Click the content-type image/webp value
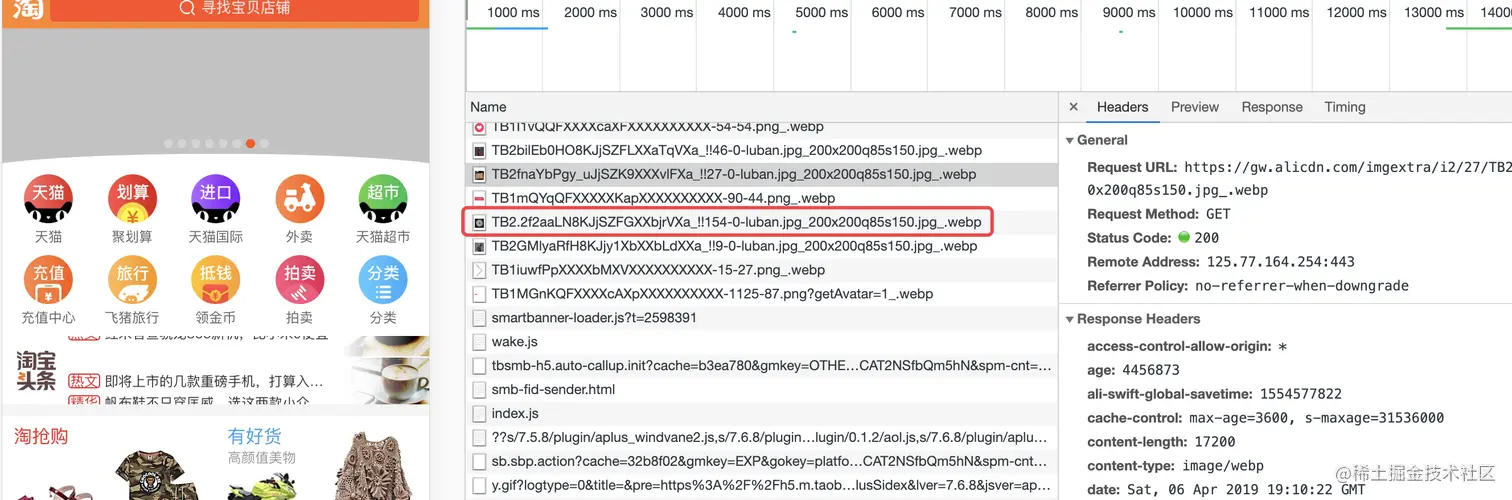1512x500 pixels. pos(1222,466)
